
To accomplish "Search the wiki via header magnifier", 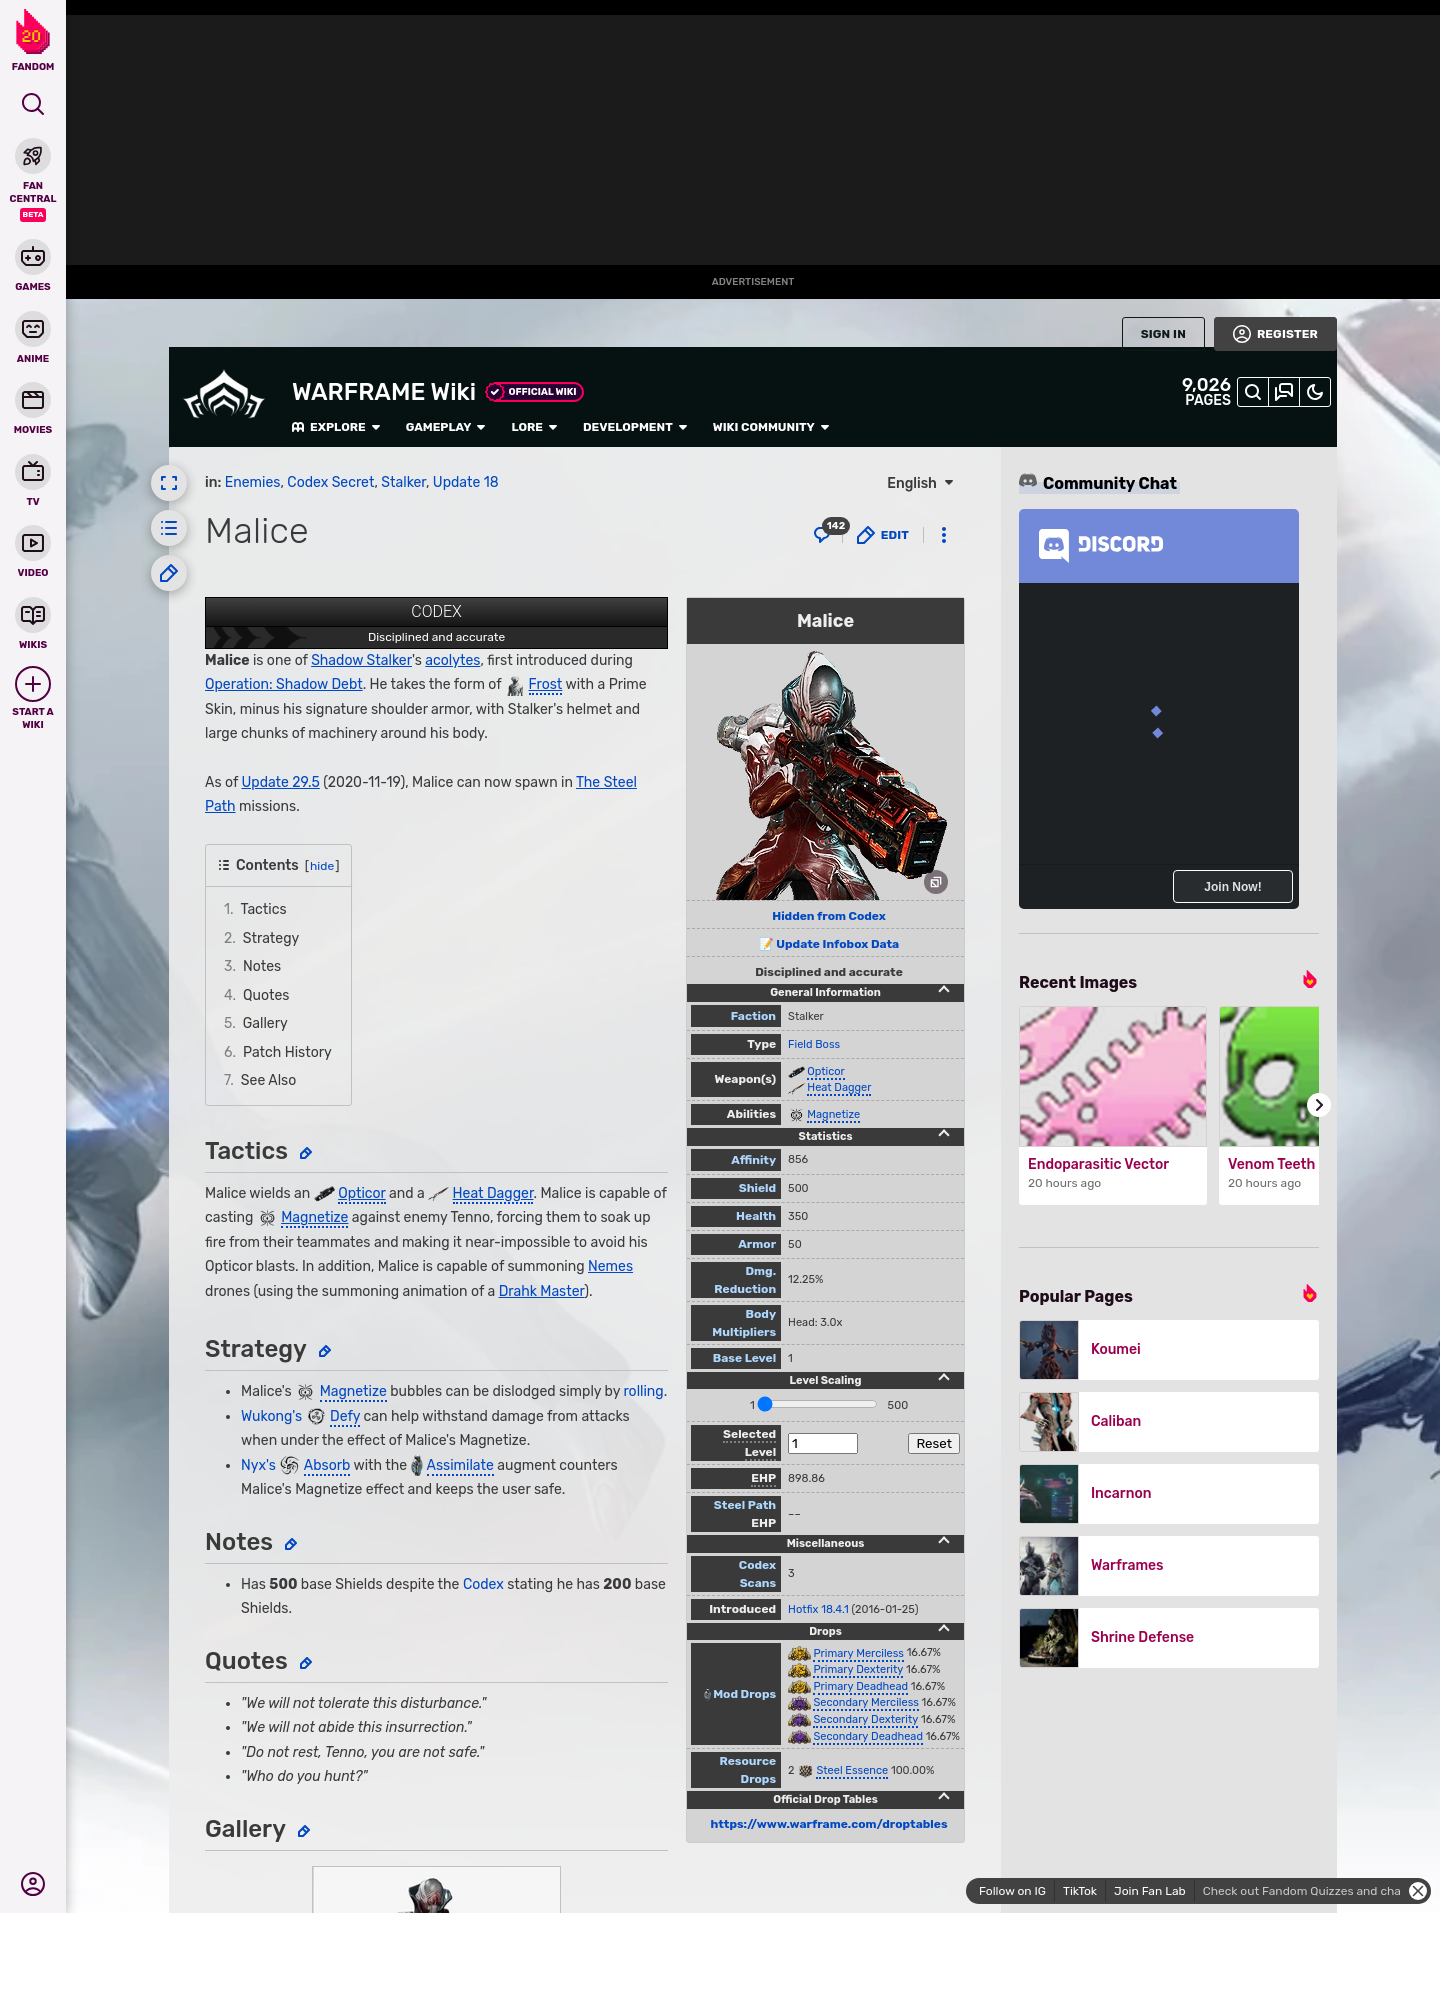I will pyautogui.click(x=1253, y=392).
